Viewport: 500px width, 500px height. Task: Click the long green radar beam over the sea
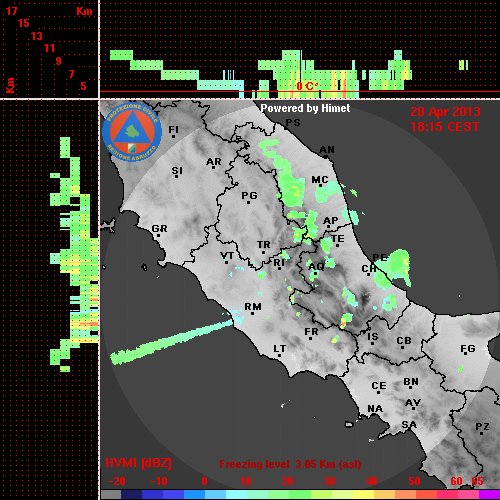[x=172, y=342]
